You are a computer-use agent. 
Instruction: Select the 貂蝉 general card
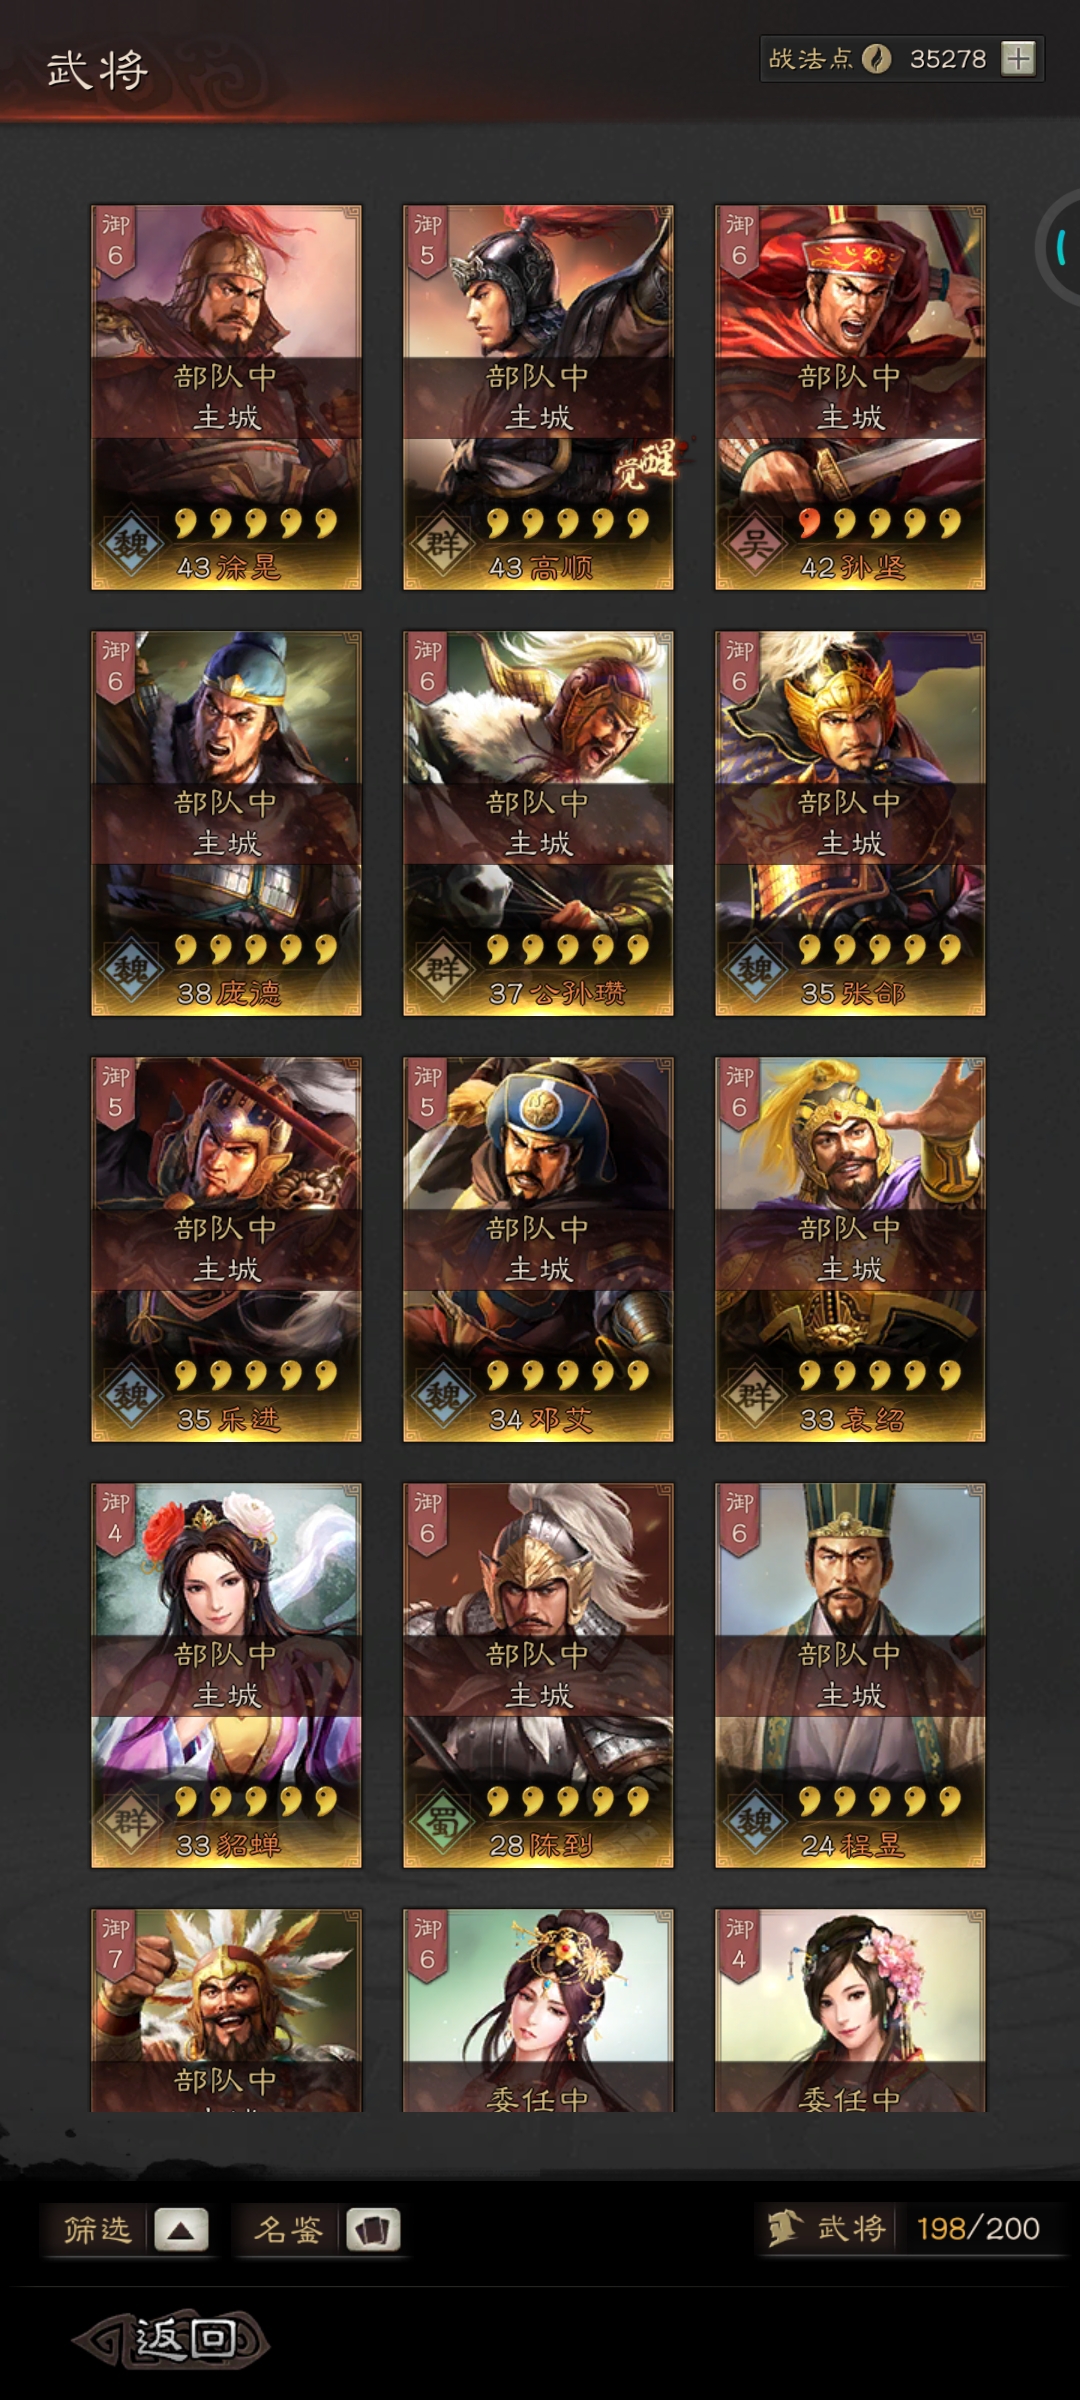[x=226, y=1675]
